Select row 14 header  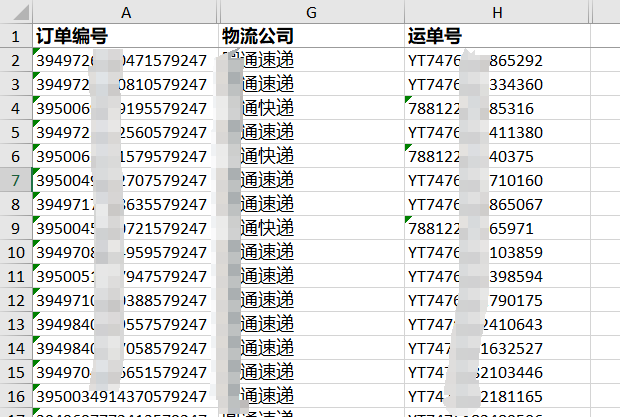[16, 348]
